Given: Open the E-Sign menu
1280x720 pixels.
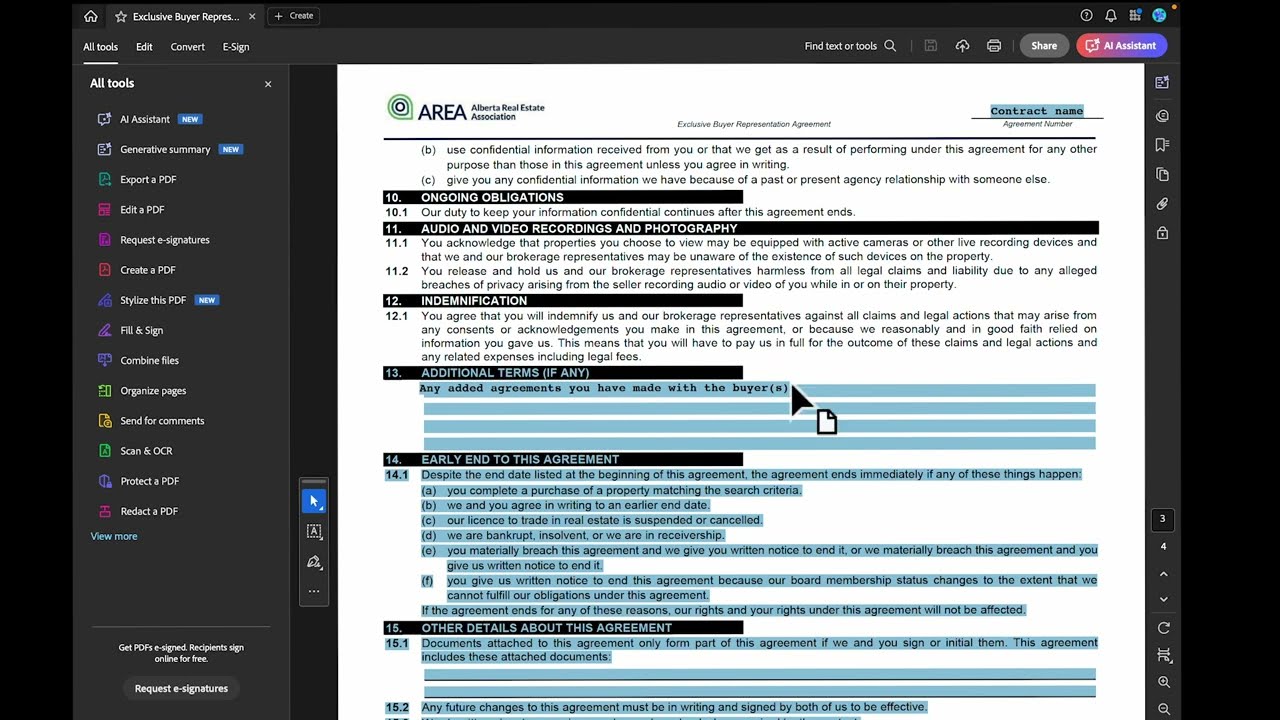Looking at the screenshot, I should click(x=236, y=47).
